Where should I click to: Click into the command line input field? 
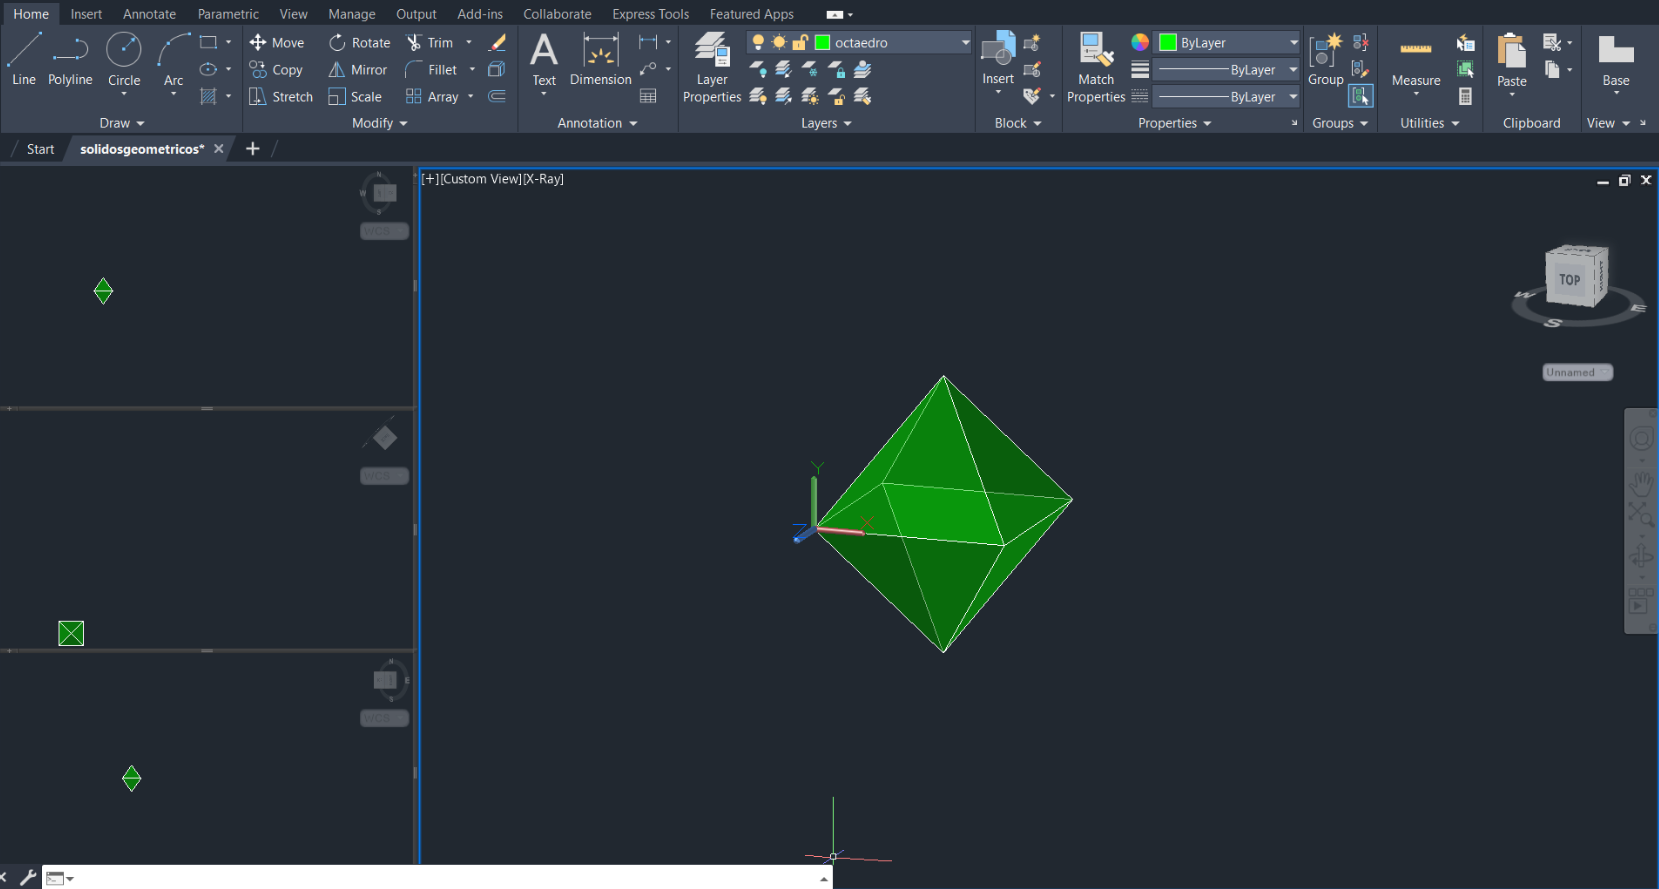(x=445, y=878)
